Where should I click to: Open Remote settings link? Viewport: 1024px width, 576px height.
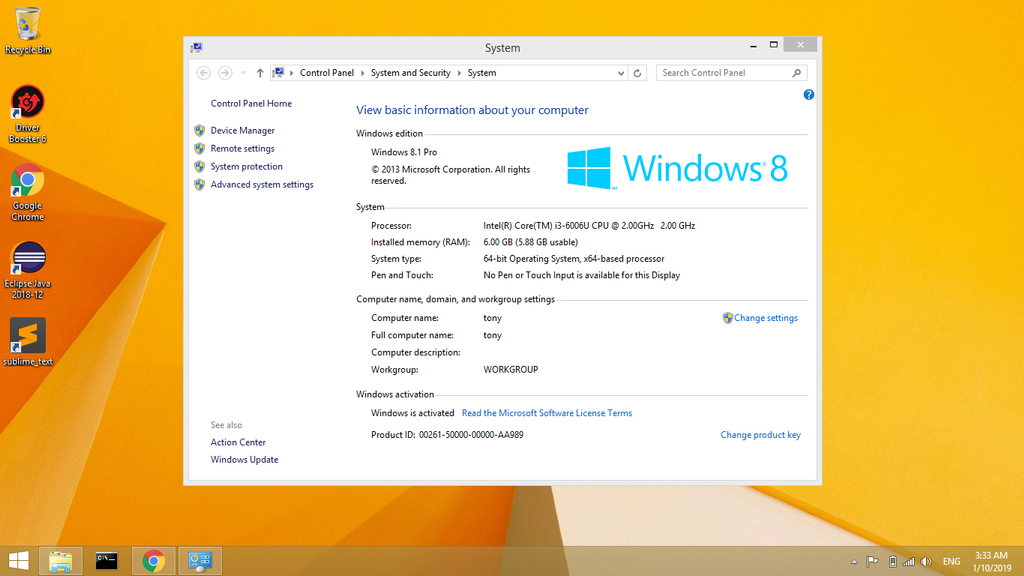point(242,149)
